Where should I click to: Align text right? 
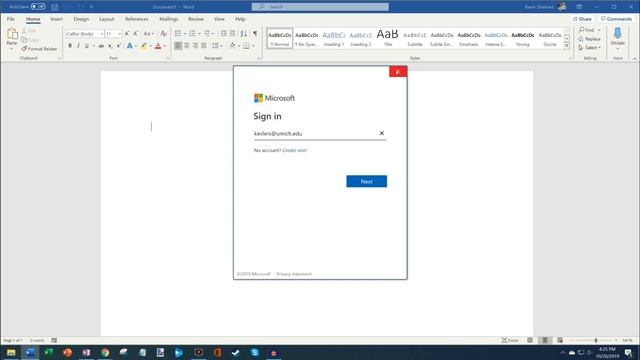click(195, 45)
